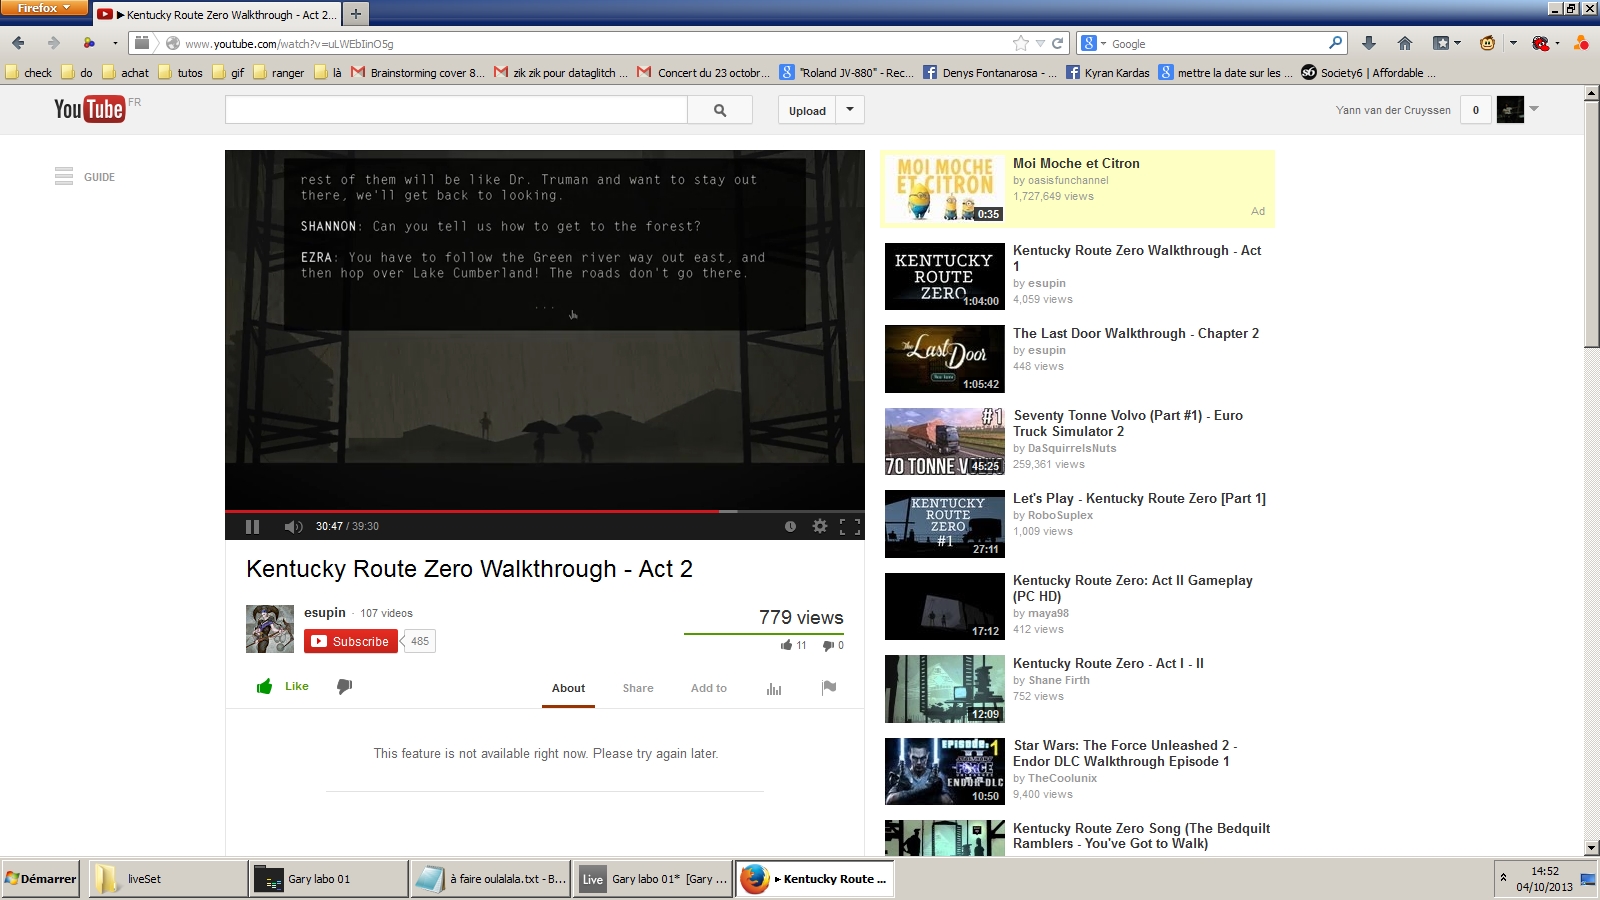Screen dimensions: 1600x900
Task: Dislike the video with thumbs down
Action: point(344,686)
